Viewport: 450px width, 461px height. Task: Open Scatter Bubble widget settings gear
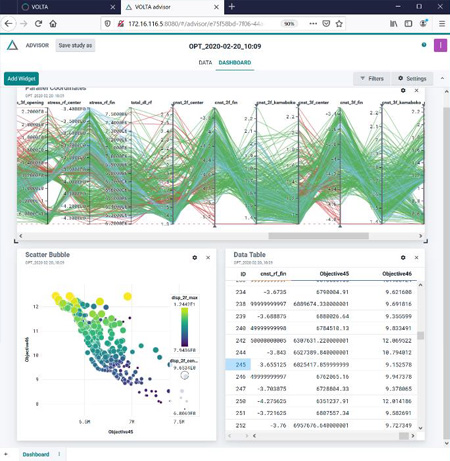click(x=195, y=257)
